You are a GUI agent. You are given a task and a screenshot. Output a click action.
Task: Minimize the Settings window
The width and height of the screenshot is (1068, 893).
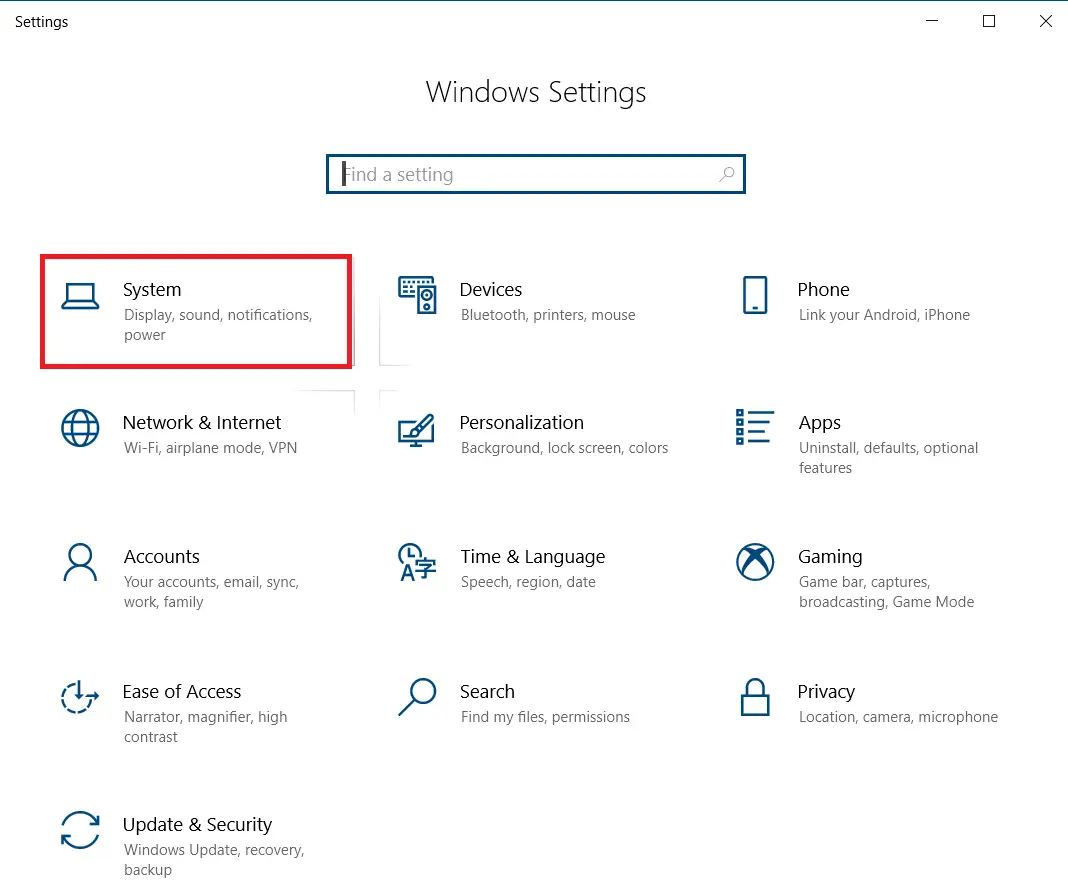932,21
